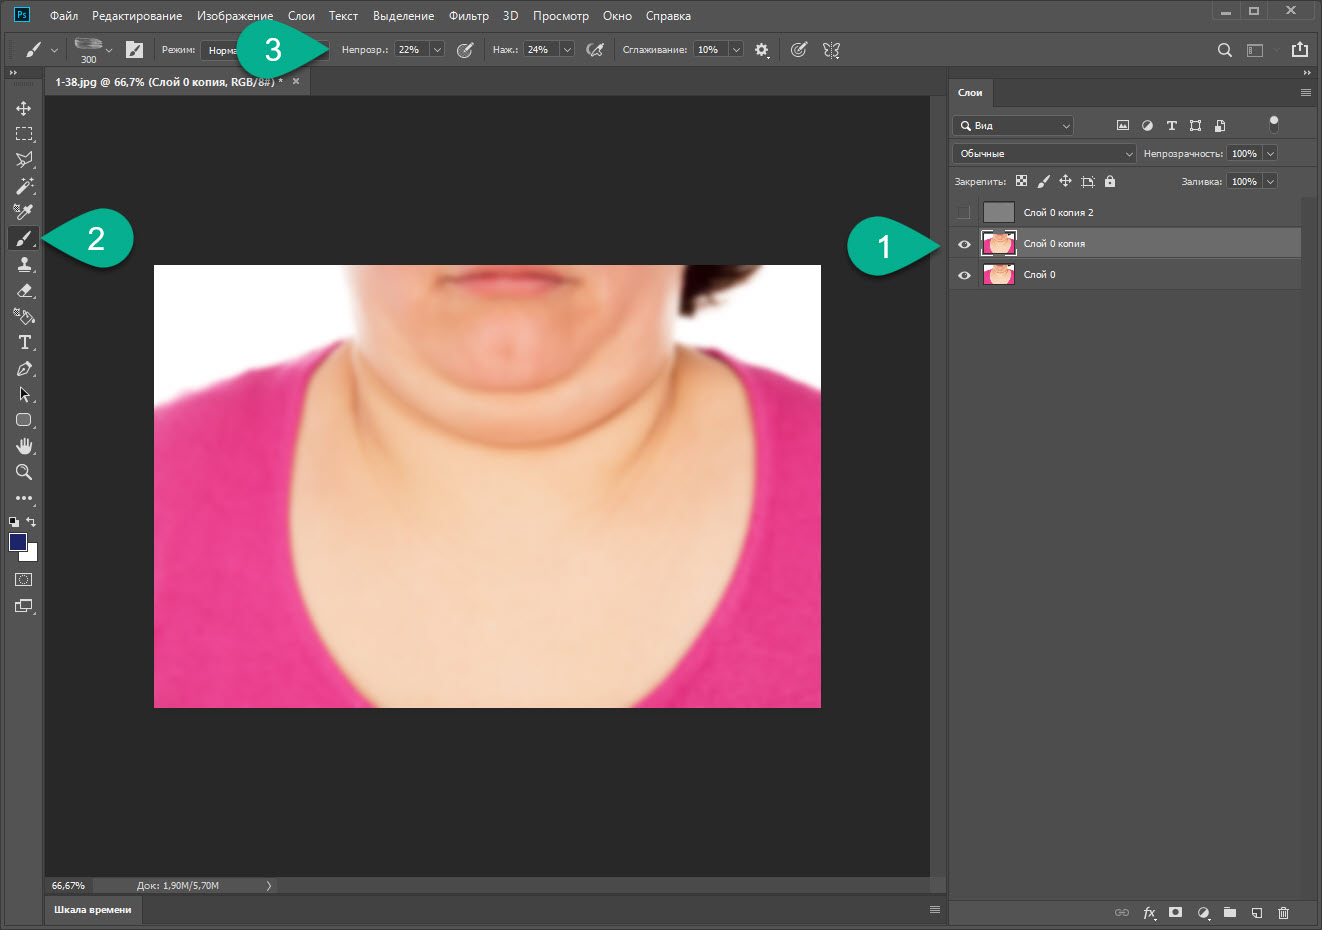Switch to the 'Слои' panel tab
Image resolution: width=1322 pixels, height=930 pixels.
(970, 92)
